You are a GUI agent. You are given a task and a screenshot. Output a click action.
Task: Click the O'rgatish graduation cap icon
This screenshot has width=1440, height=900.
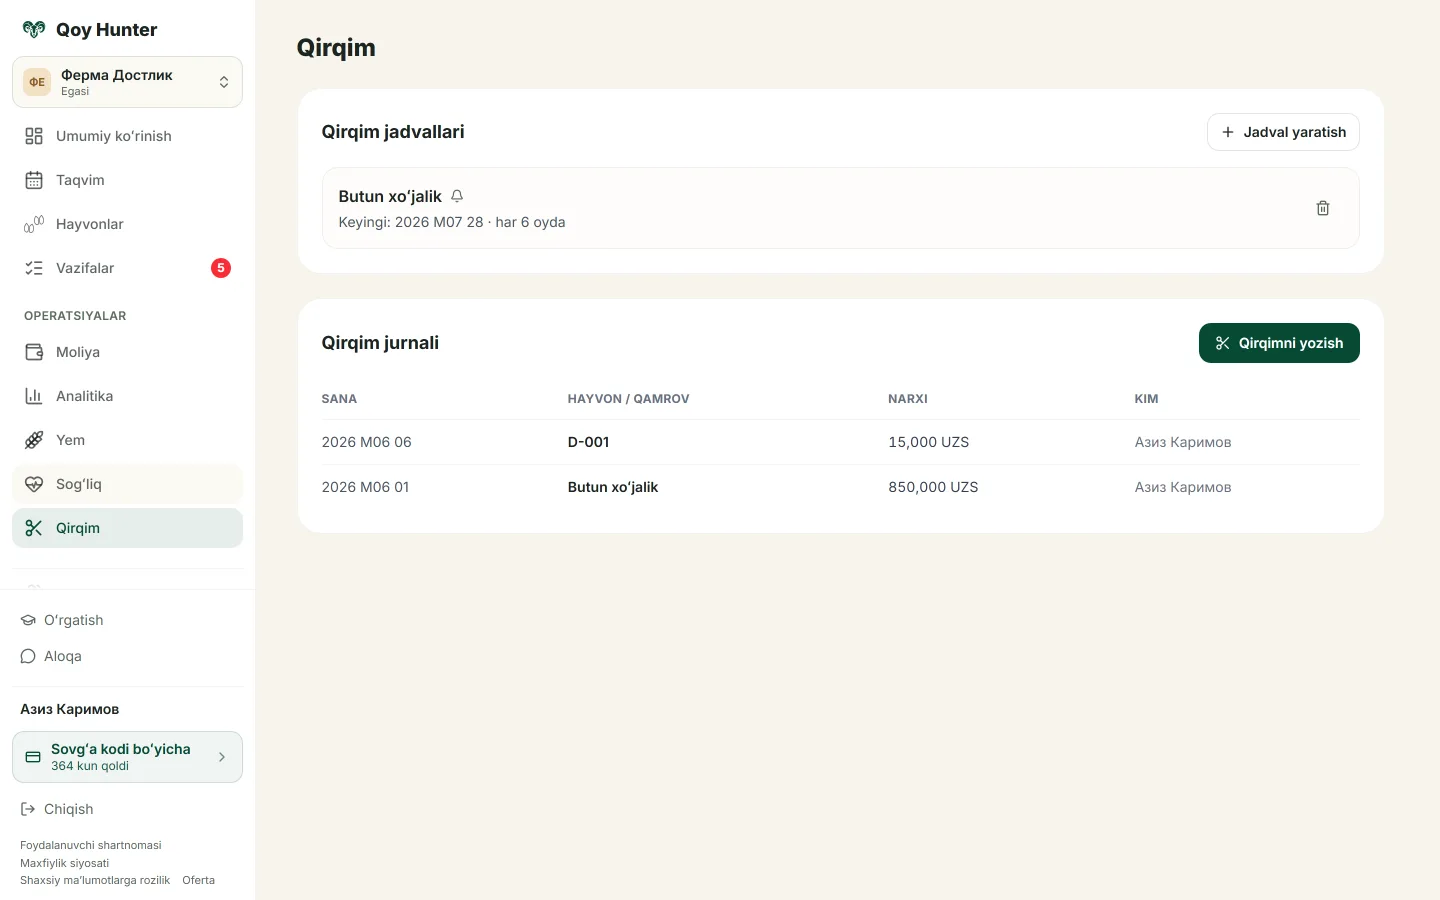(28, 620)
